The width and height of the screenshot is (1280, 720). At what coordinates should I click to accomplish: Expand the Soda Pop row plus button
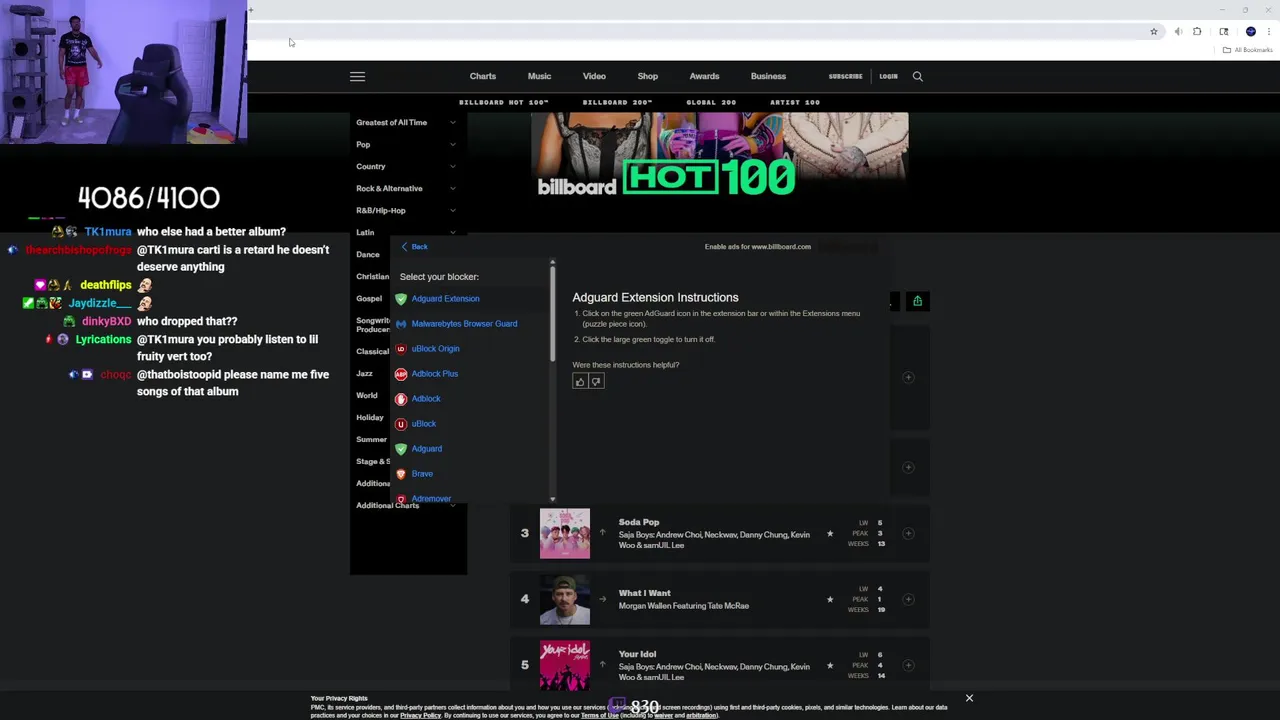click(x=908, y=533)
